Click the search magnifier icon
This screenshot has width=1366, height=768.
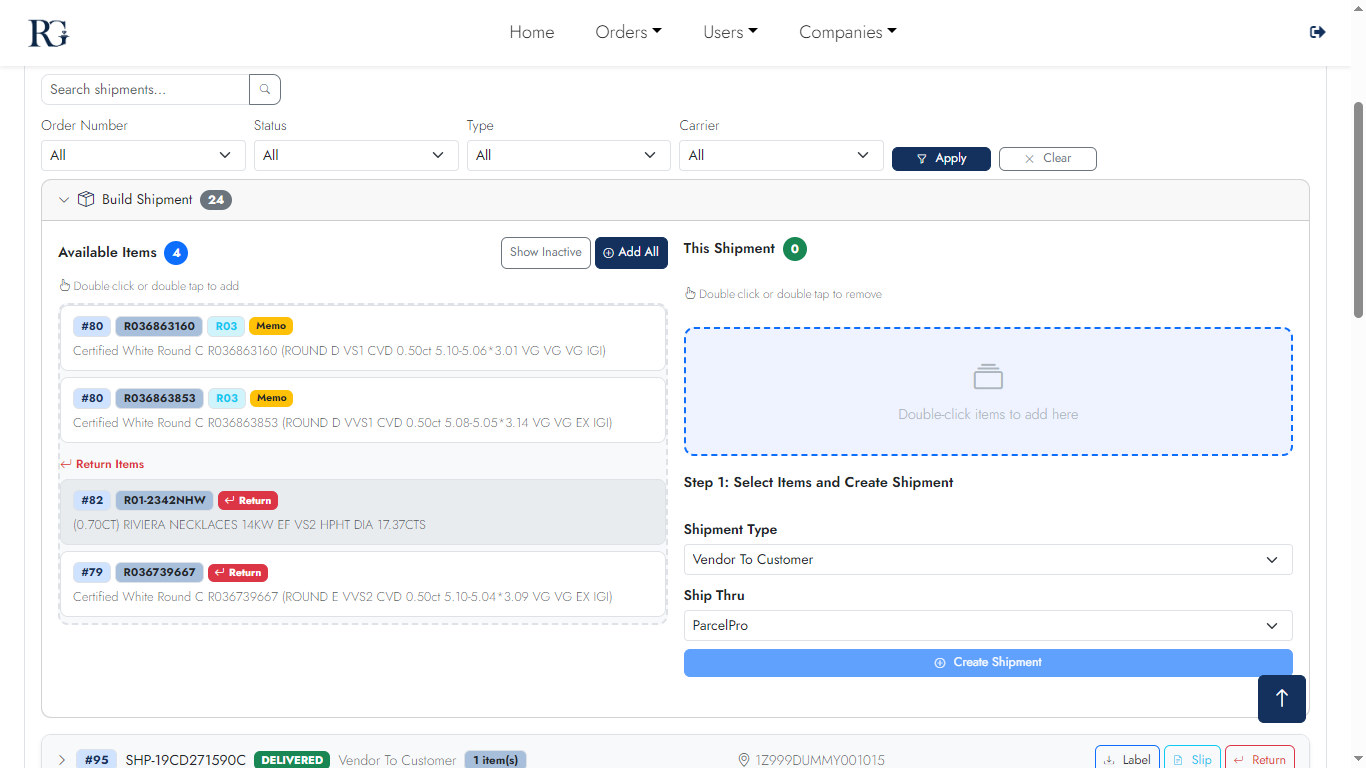(x=264, y=89)
